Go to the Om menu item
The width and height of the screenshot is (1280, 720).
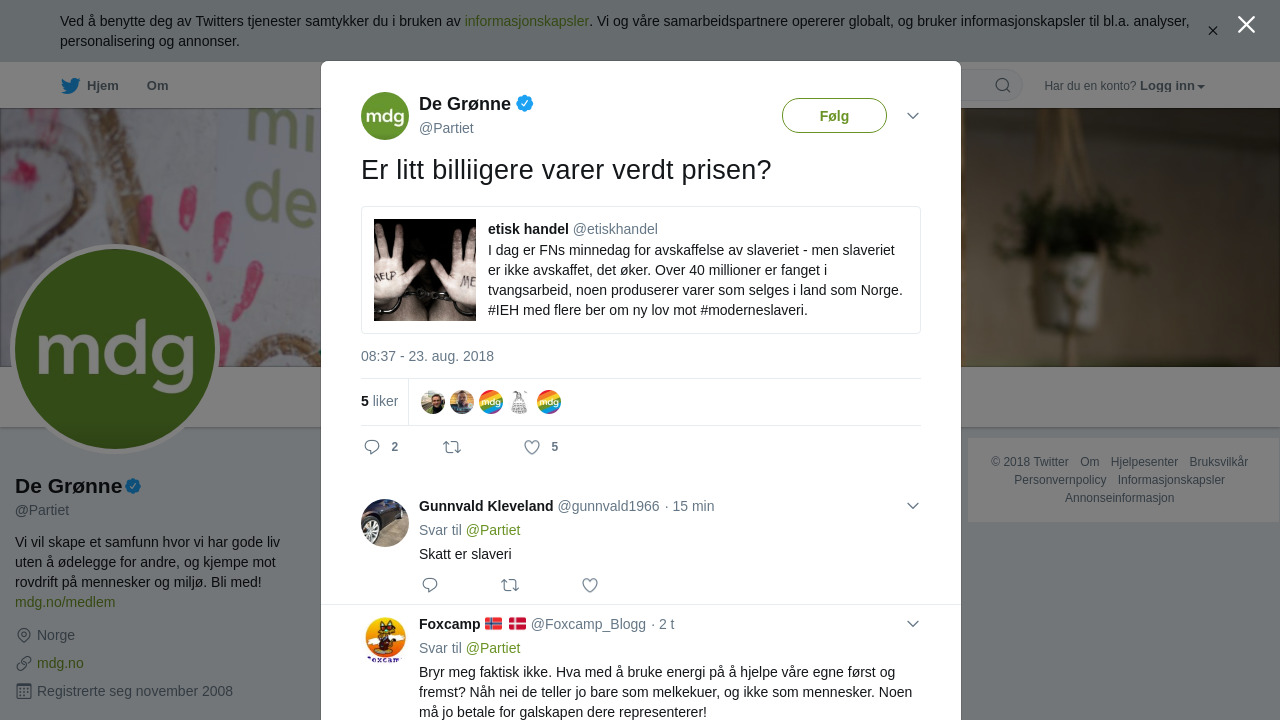click(157, 86)
